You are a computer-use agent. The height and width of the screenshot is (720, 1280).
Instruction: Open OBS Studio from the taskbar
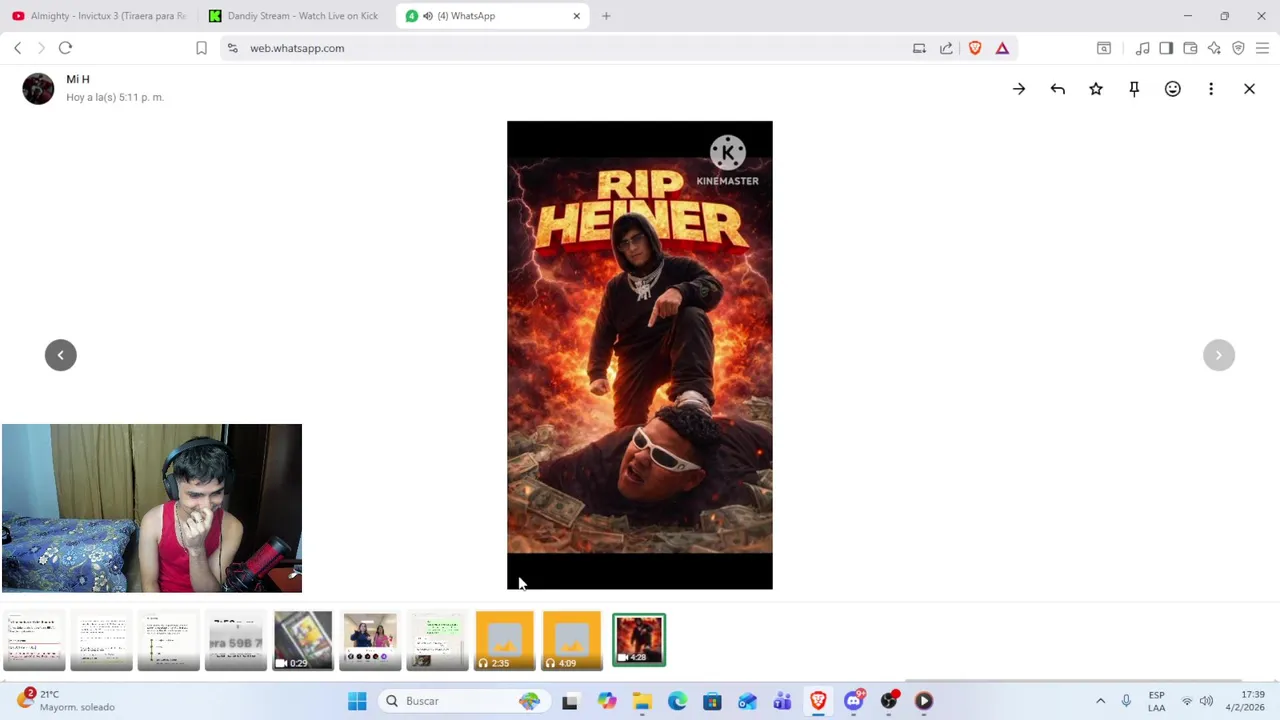pyautogui.click(x=889, y=701)
